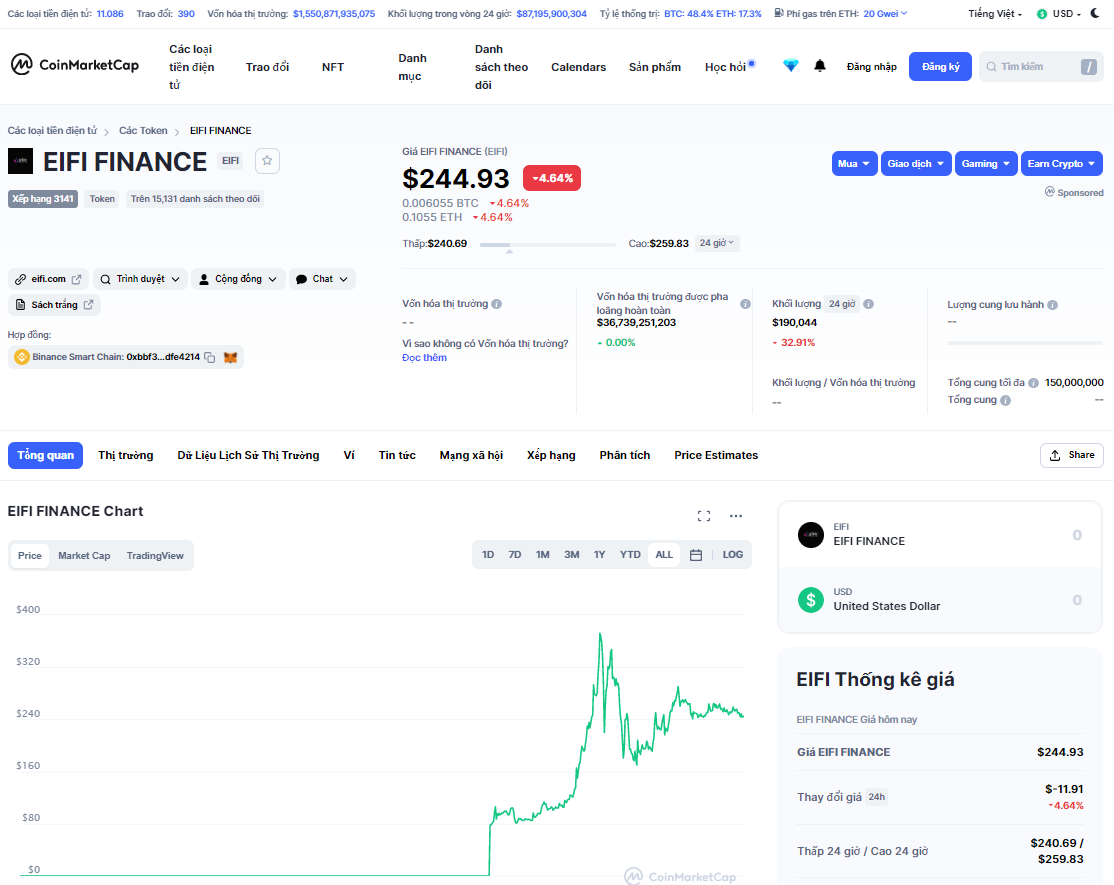Expand the Mua dropdown
This screenshot has width=1114, height=885.
coord(854,164)
